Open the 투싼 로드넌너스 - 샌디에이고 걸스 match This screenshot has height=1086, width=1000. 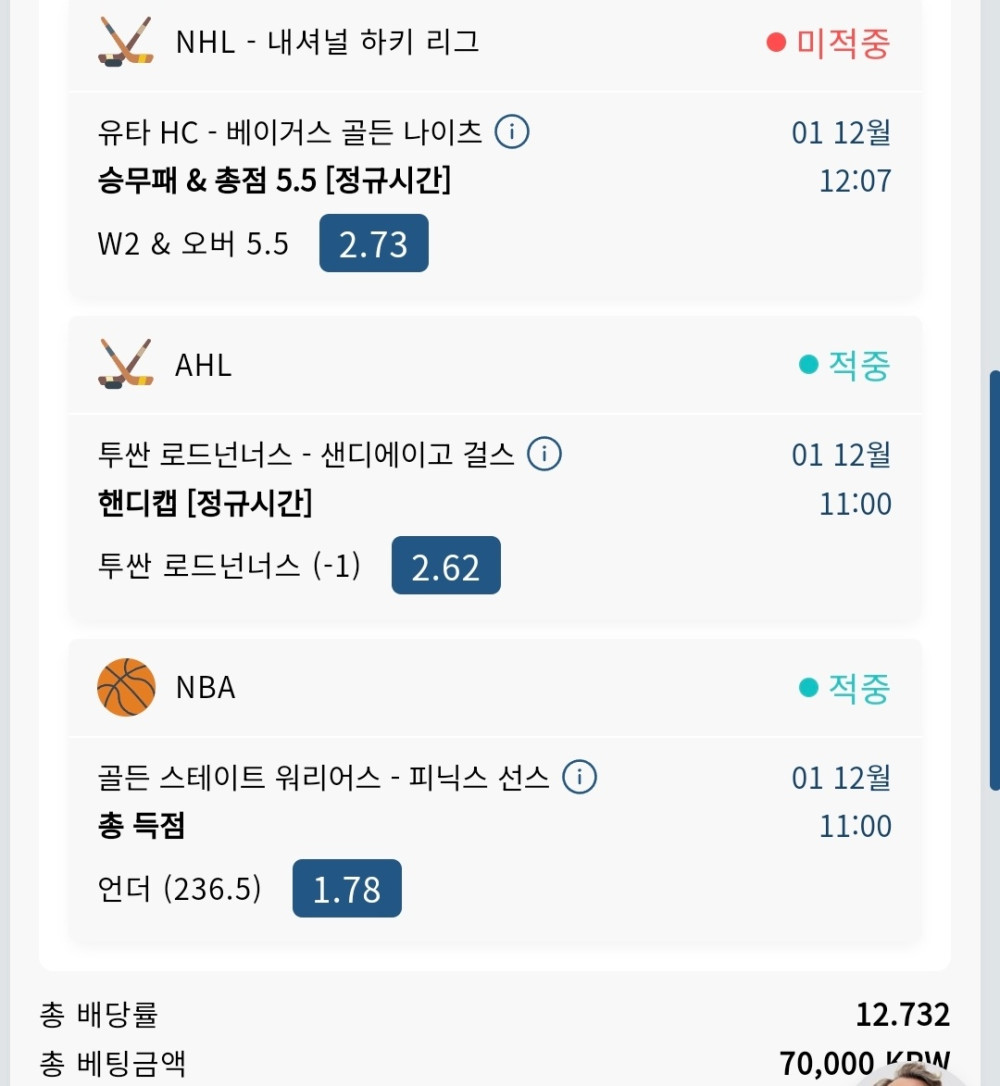[306, 454]
